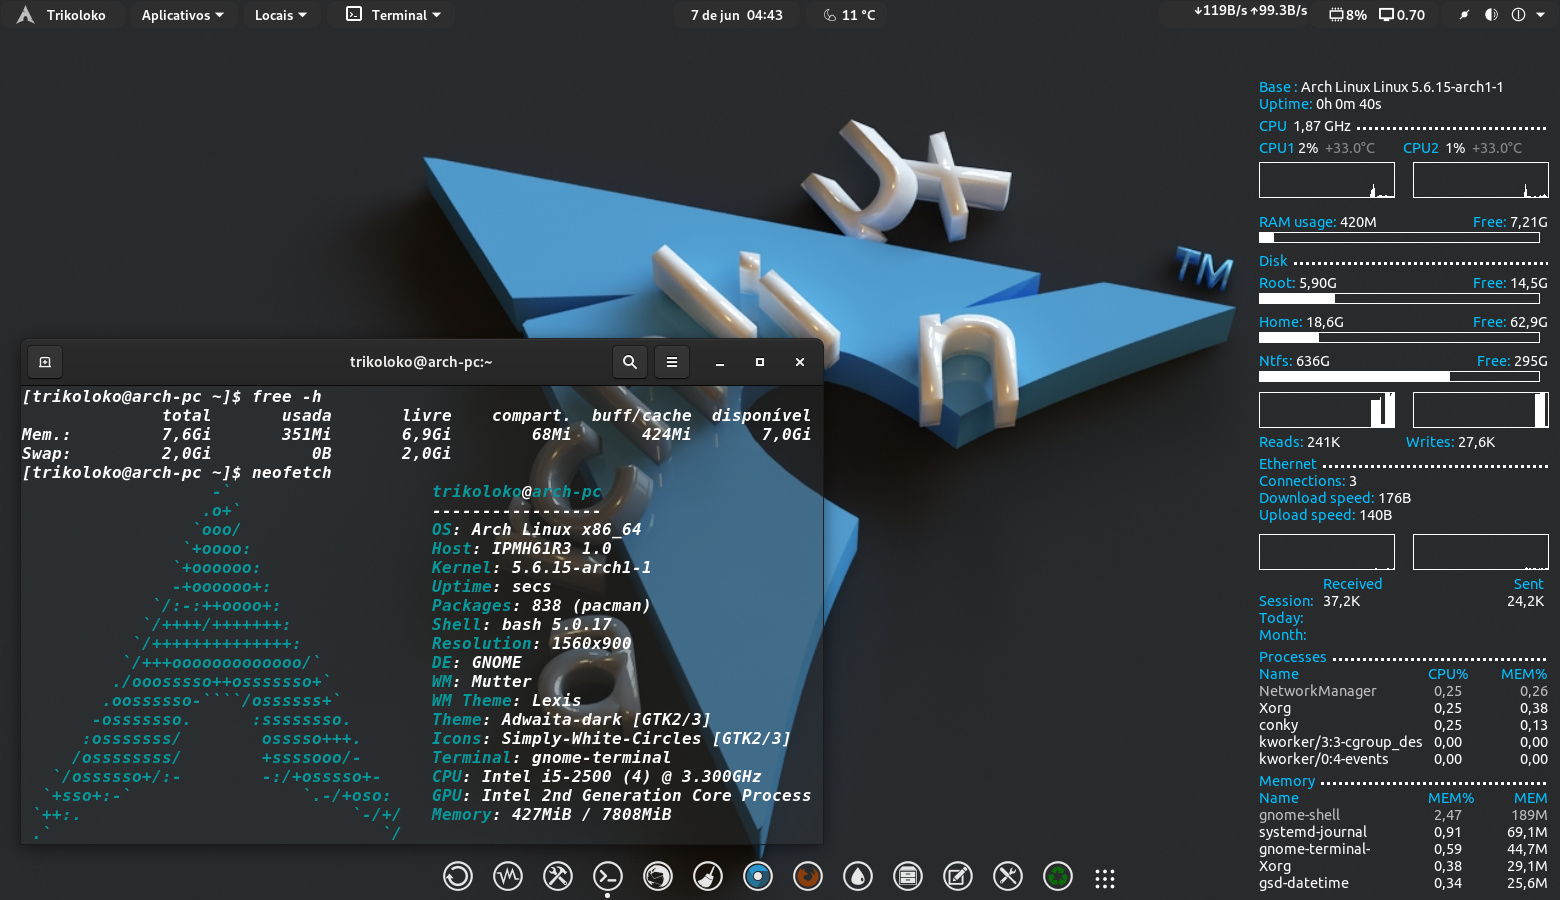Add a new terminal tab

(45, 362)
